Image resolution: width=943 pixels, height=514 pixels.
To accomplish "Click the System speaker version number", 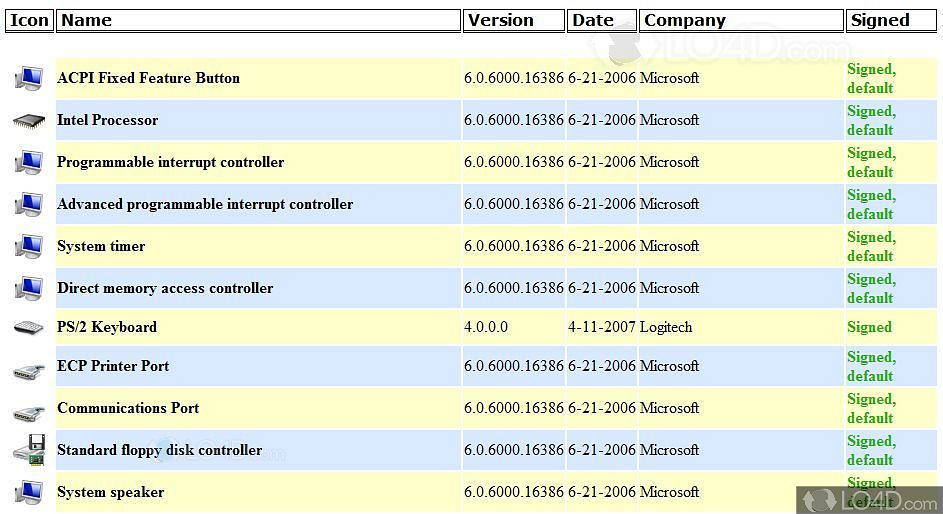I will [514, 492].
